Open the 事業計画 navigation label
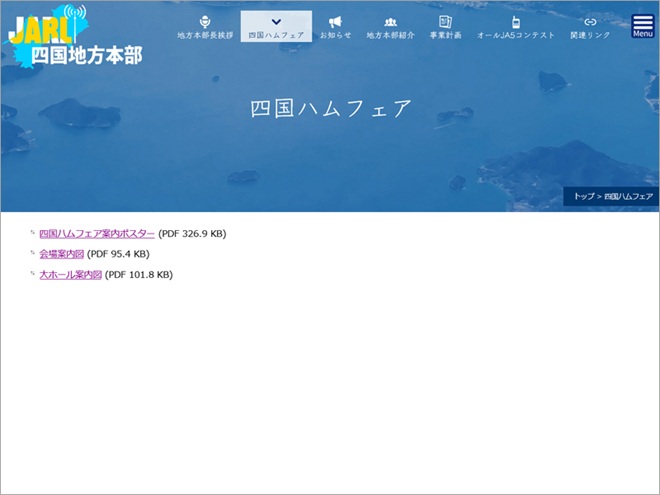660x495 pixels. pos(445,35)
